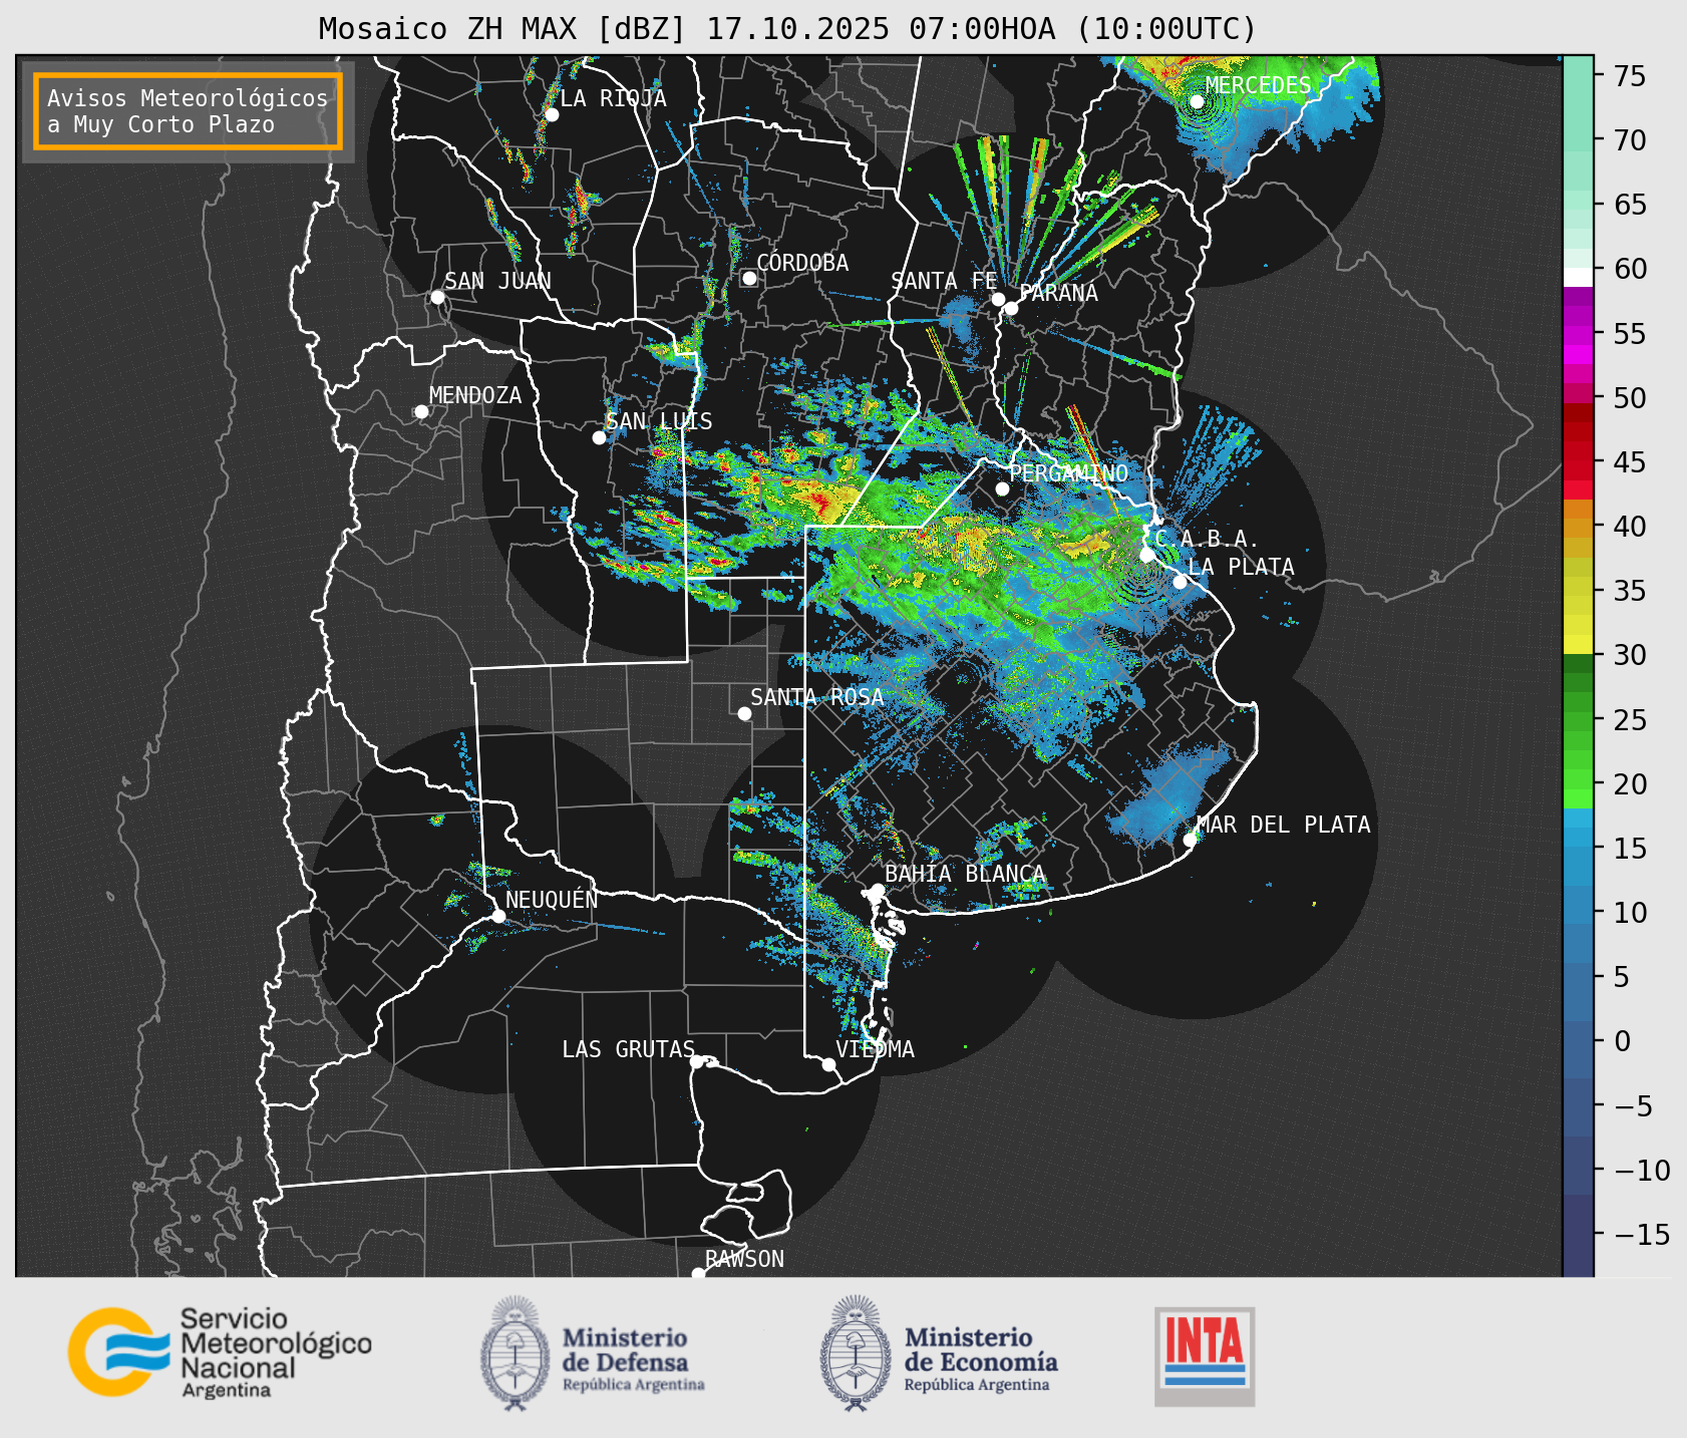Click the Ministerio de Economía emblem
Viewport: 1687px width, 1438px height.
tap(855, 1353)
